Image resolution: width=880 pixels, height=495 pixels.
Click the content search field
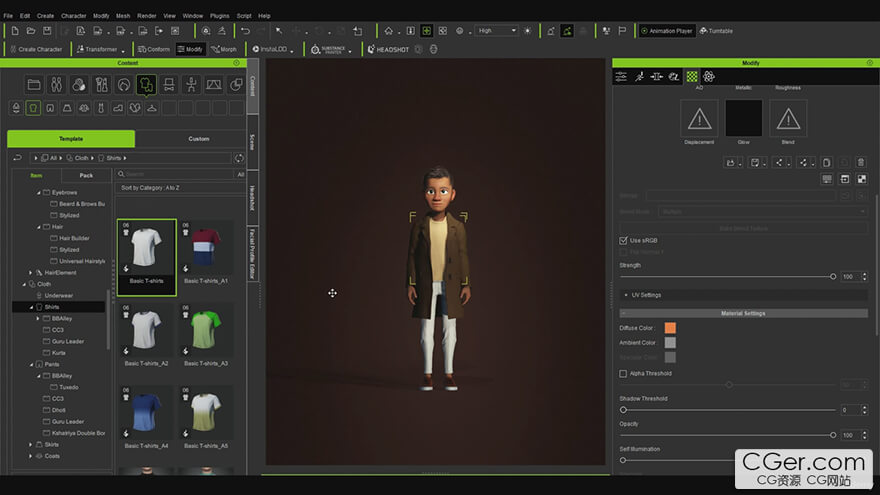[x=175, y=175]
